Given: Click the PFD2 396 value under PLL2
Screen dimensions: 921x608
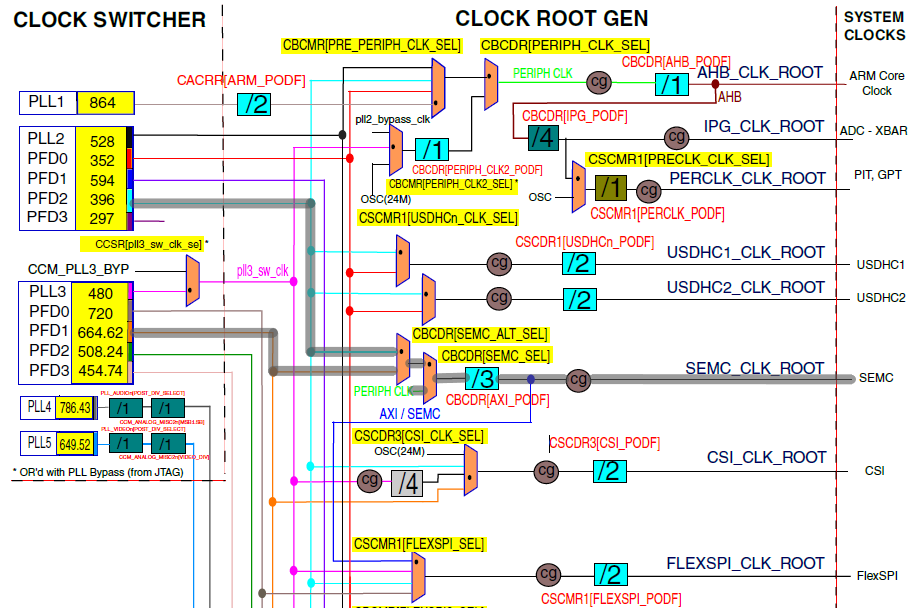Looking at the screenshot, I should [102, 200].
